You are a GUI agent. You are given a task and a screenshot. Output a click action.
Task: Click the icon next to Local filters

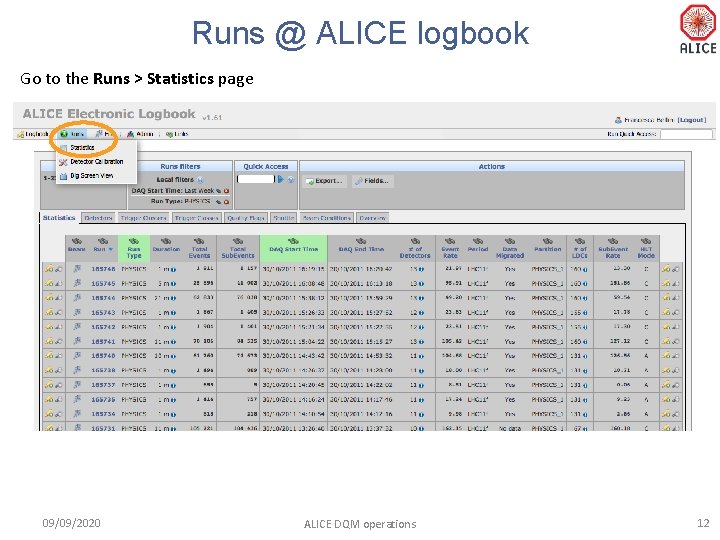(200, 180)
